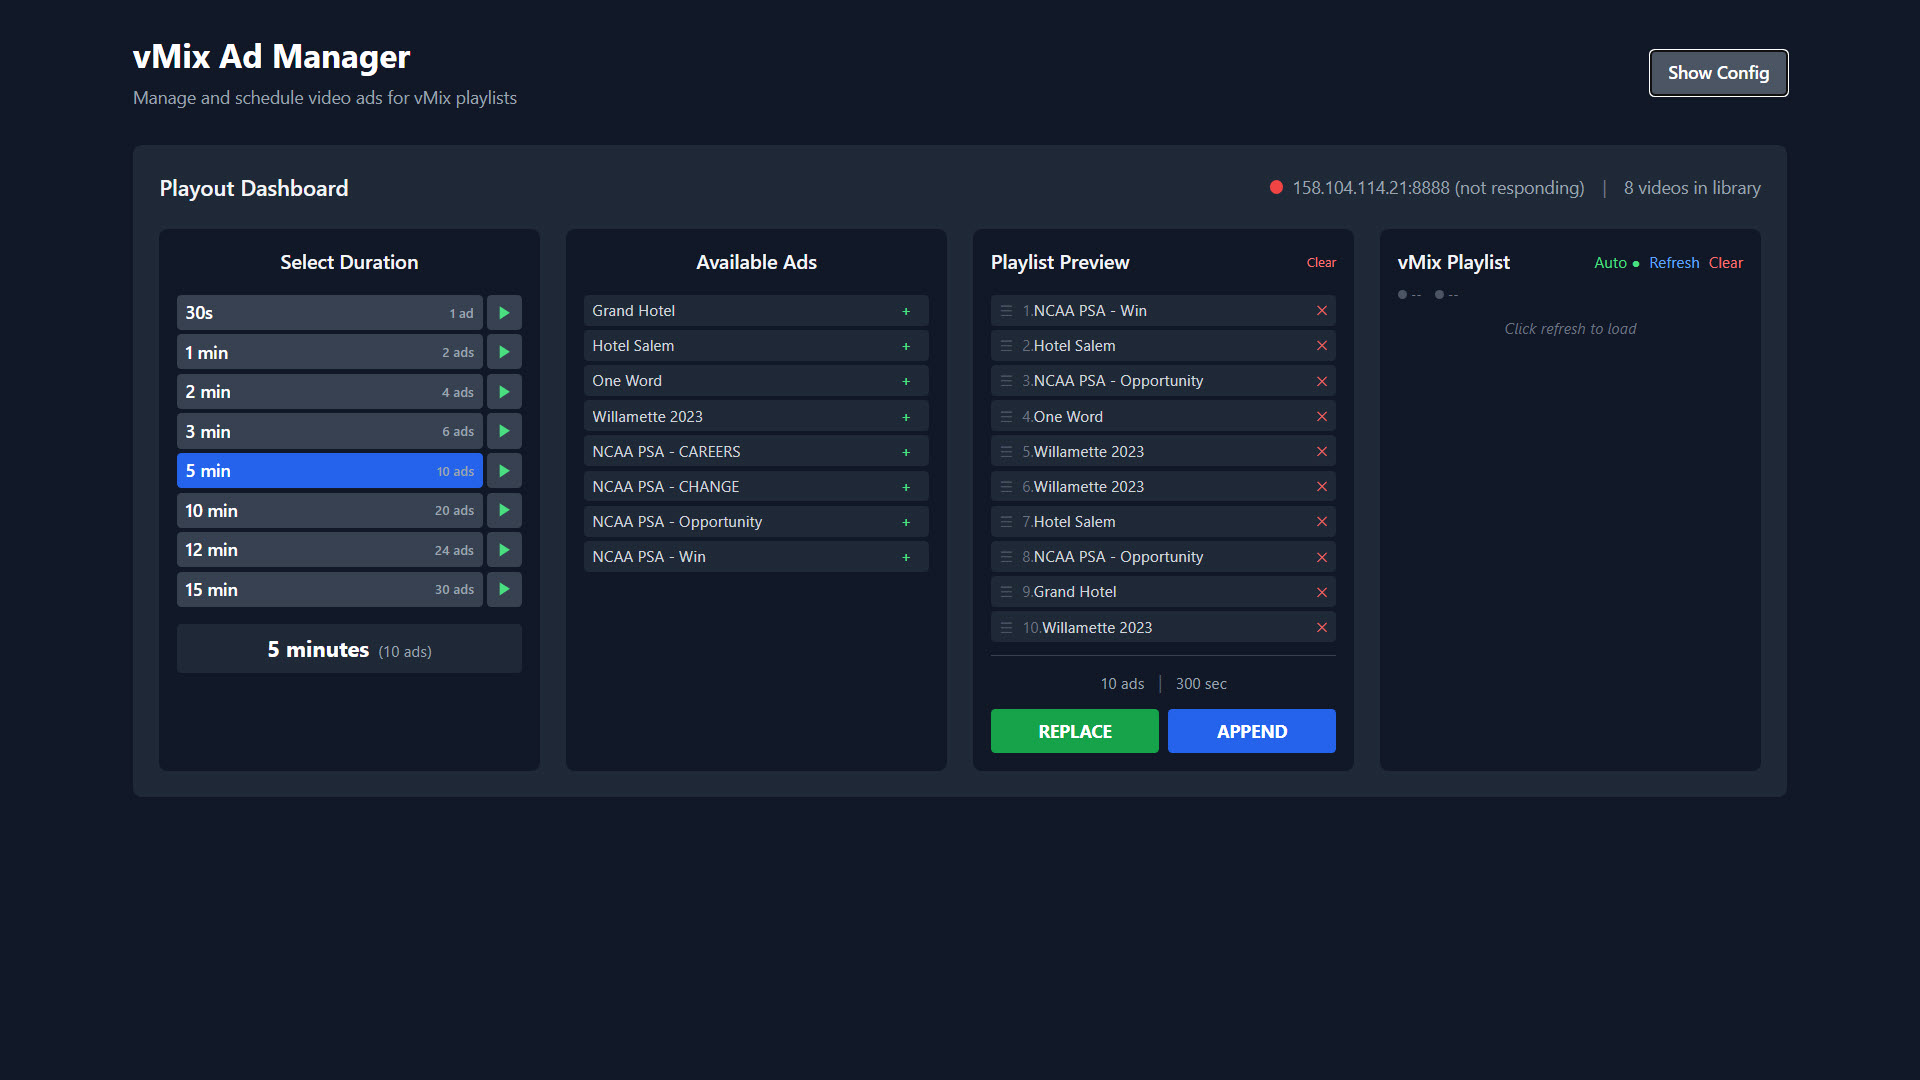Click drag handle on 7.Hotel Salem
Image resolution: width=1920 pixels, height=1080 pixels.
pos(1006,522)
